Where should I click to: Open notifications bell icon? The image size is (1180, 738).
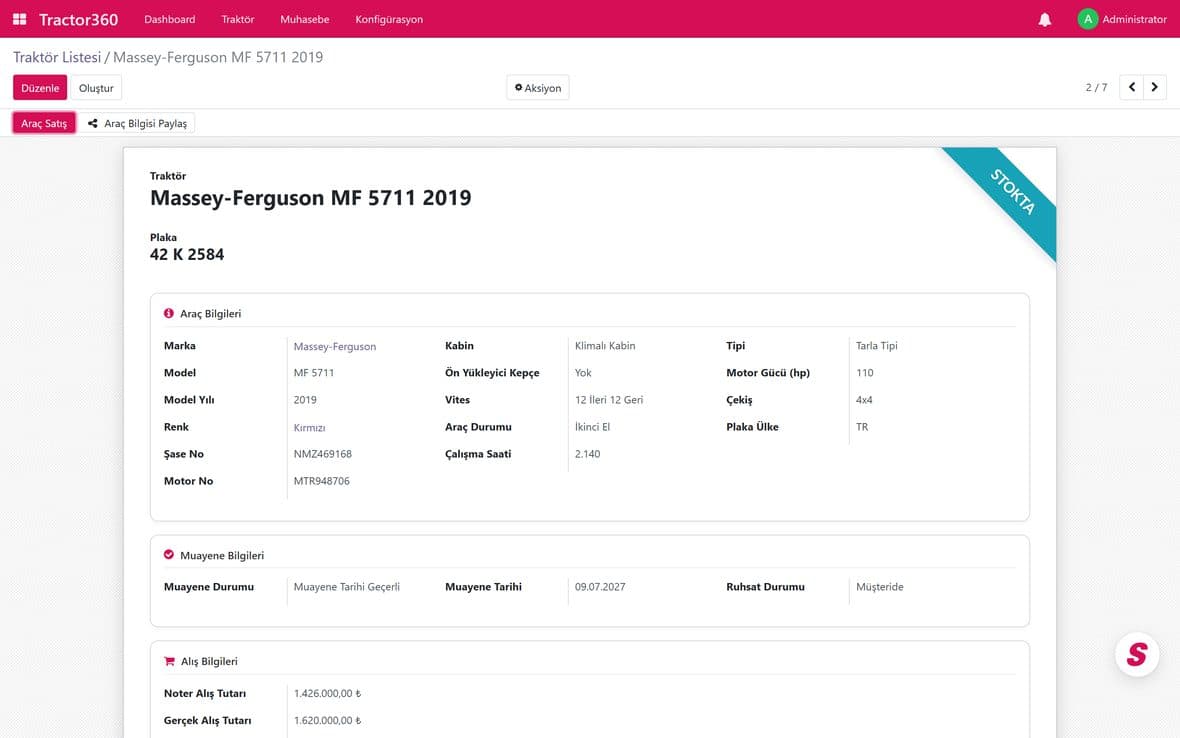tap(1045, 20)
